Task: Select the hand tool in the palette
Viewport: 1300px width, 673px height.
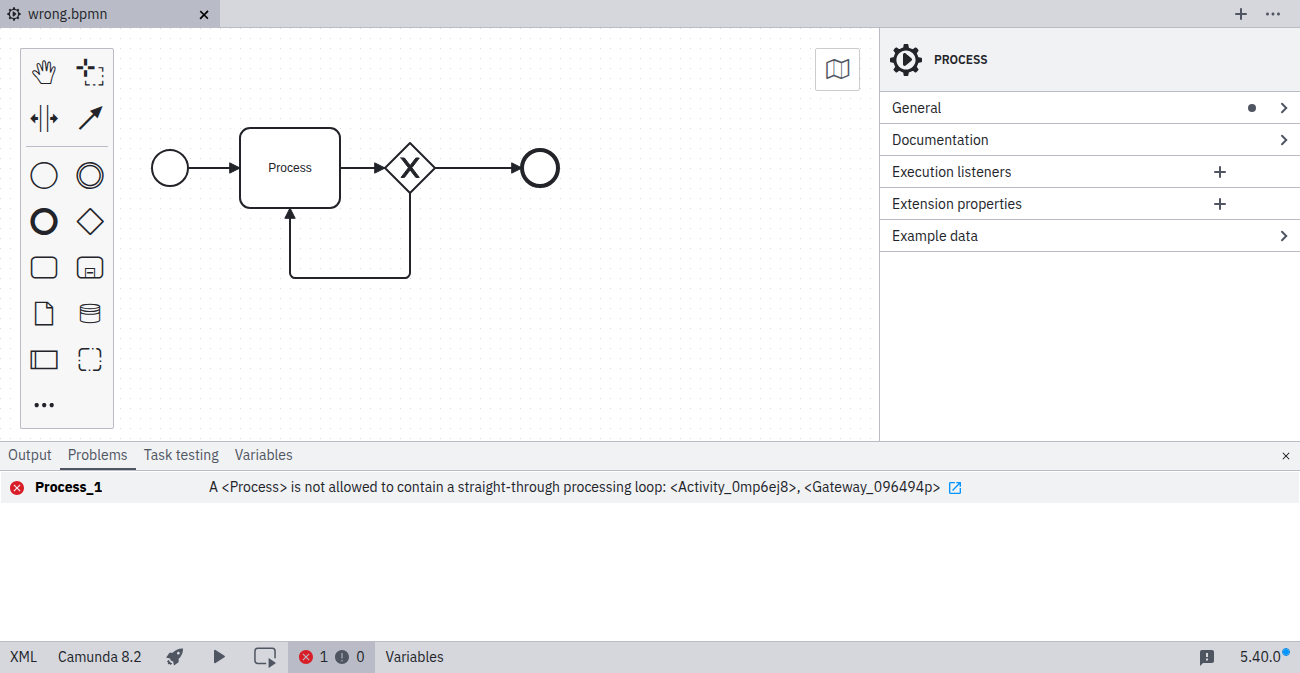Action: pos(44,71)
